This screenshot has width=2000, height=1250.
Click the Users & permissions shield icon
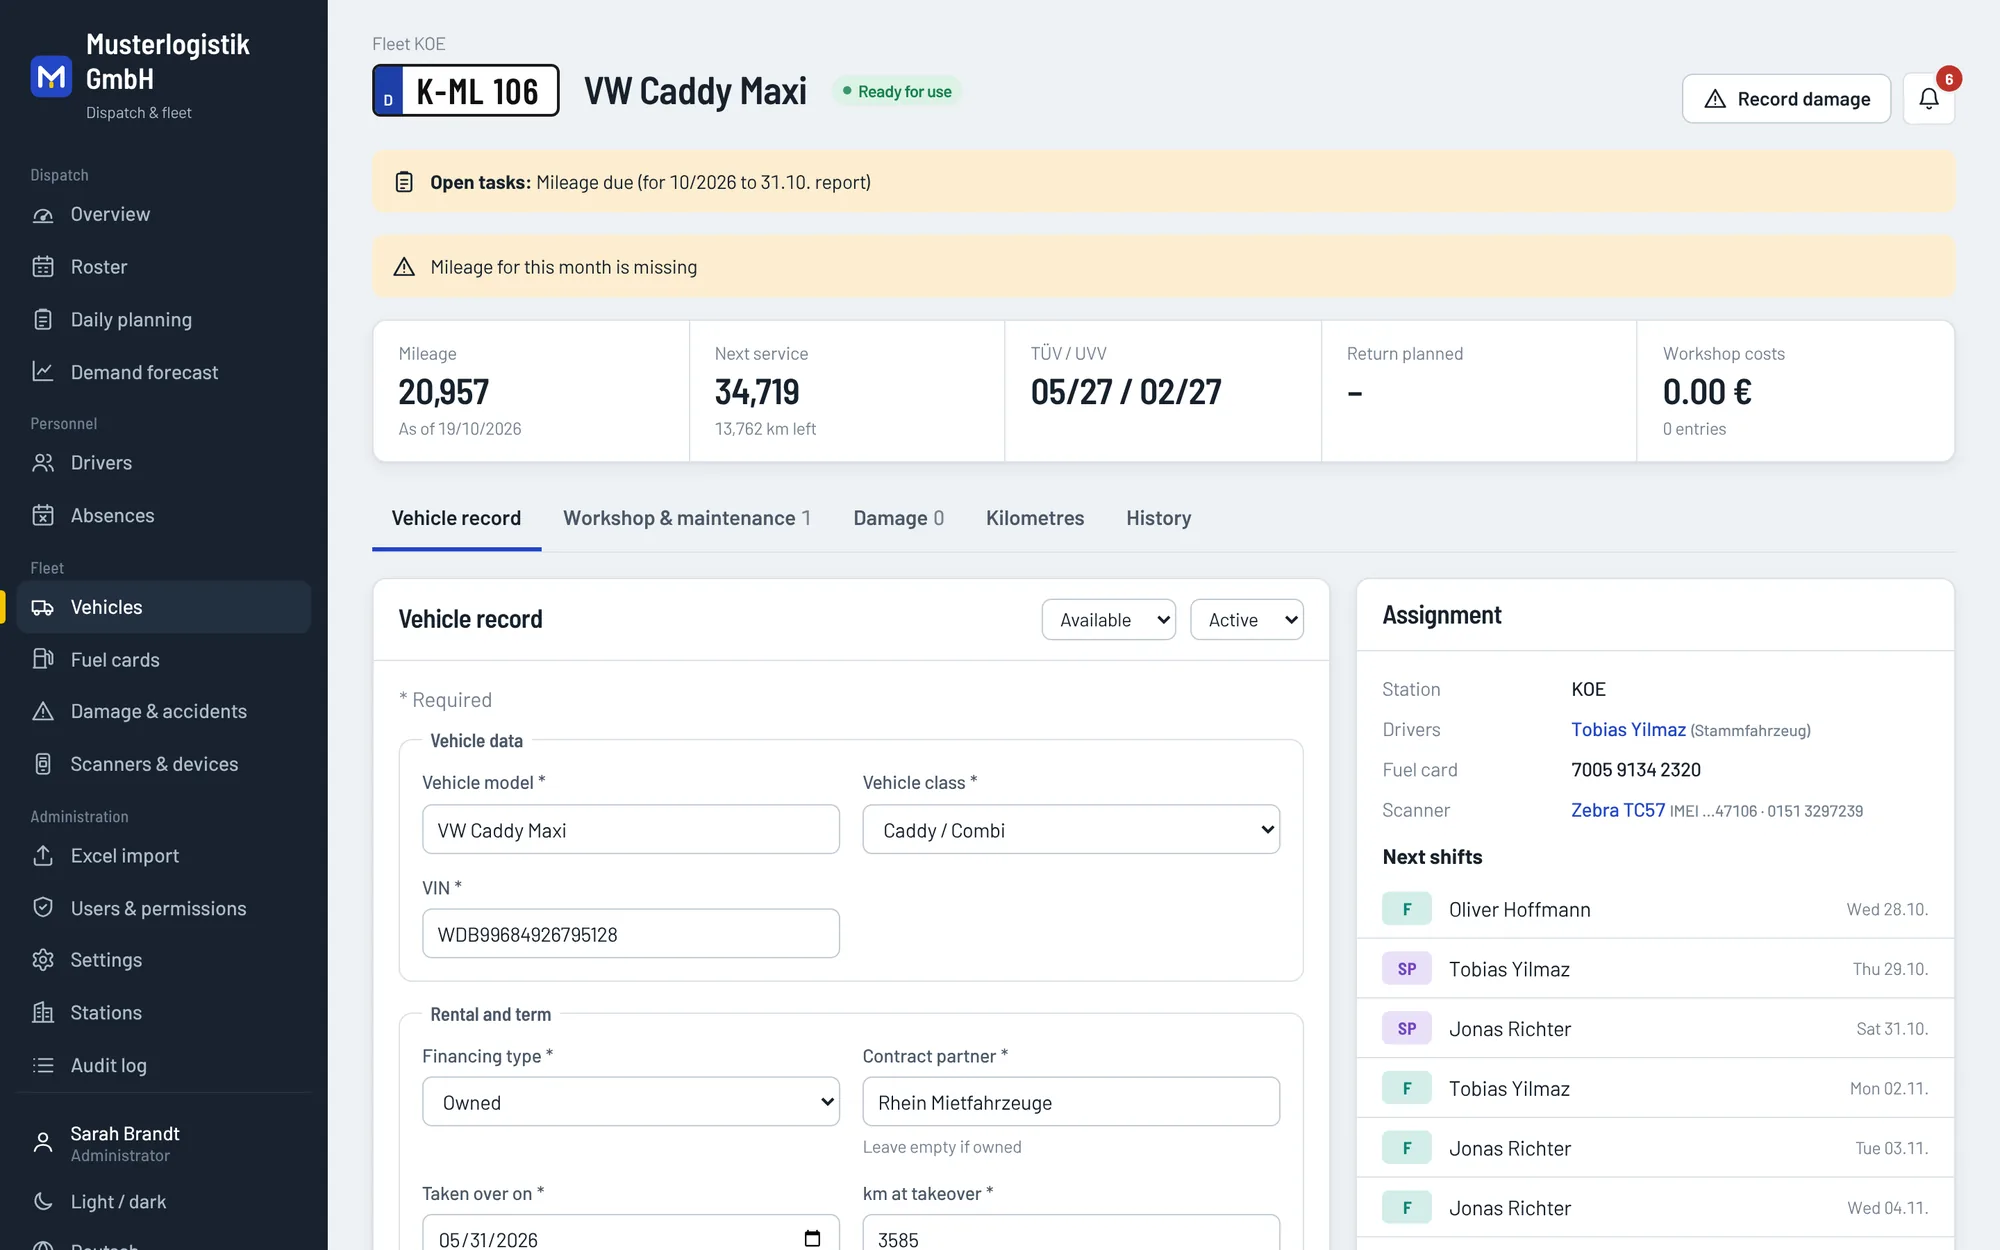43,908
